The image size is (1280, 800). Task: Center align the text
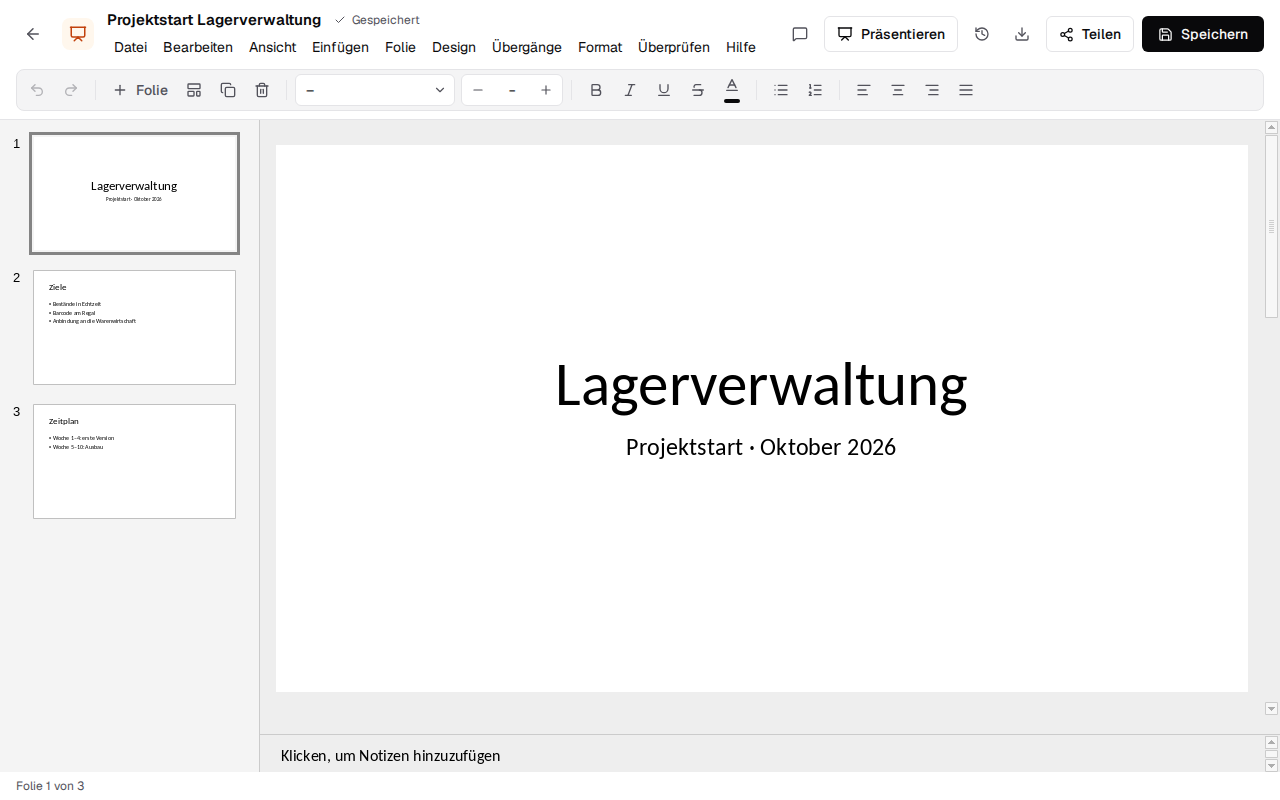click(898, 90)
